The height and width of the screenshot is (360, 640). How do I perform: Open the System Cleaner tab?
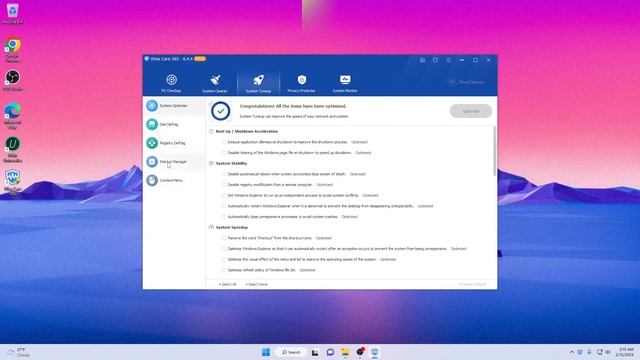(215, 83)
